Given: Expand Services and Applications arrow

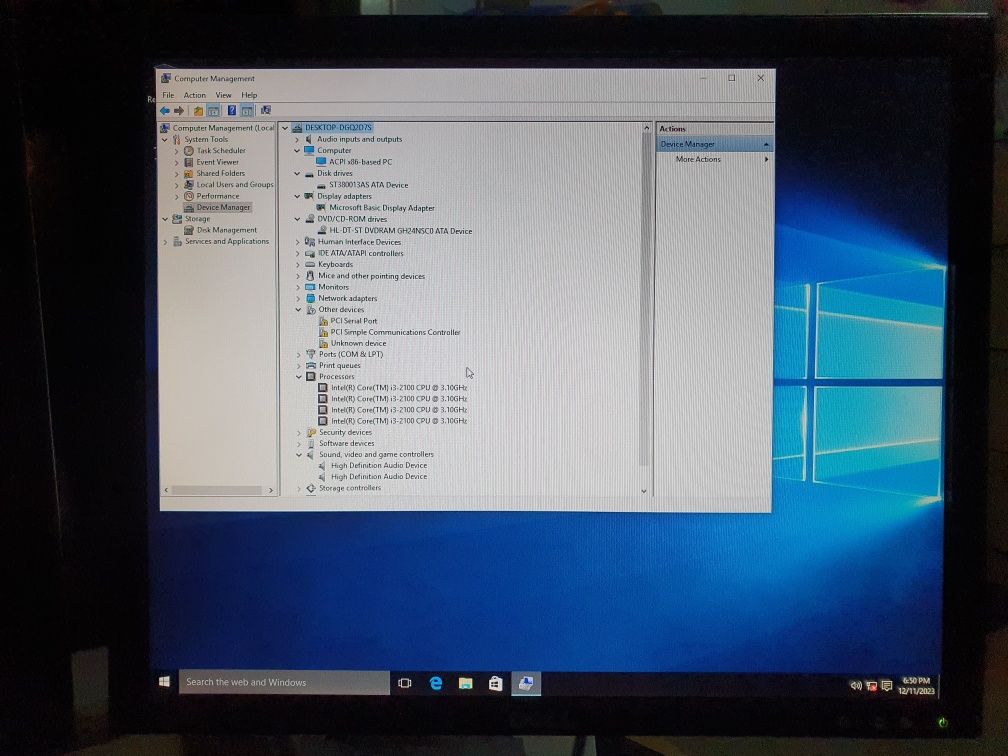Looking at the screenshot, I should [165, 242].
